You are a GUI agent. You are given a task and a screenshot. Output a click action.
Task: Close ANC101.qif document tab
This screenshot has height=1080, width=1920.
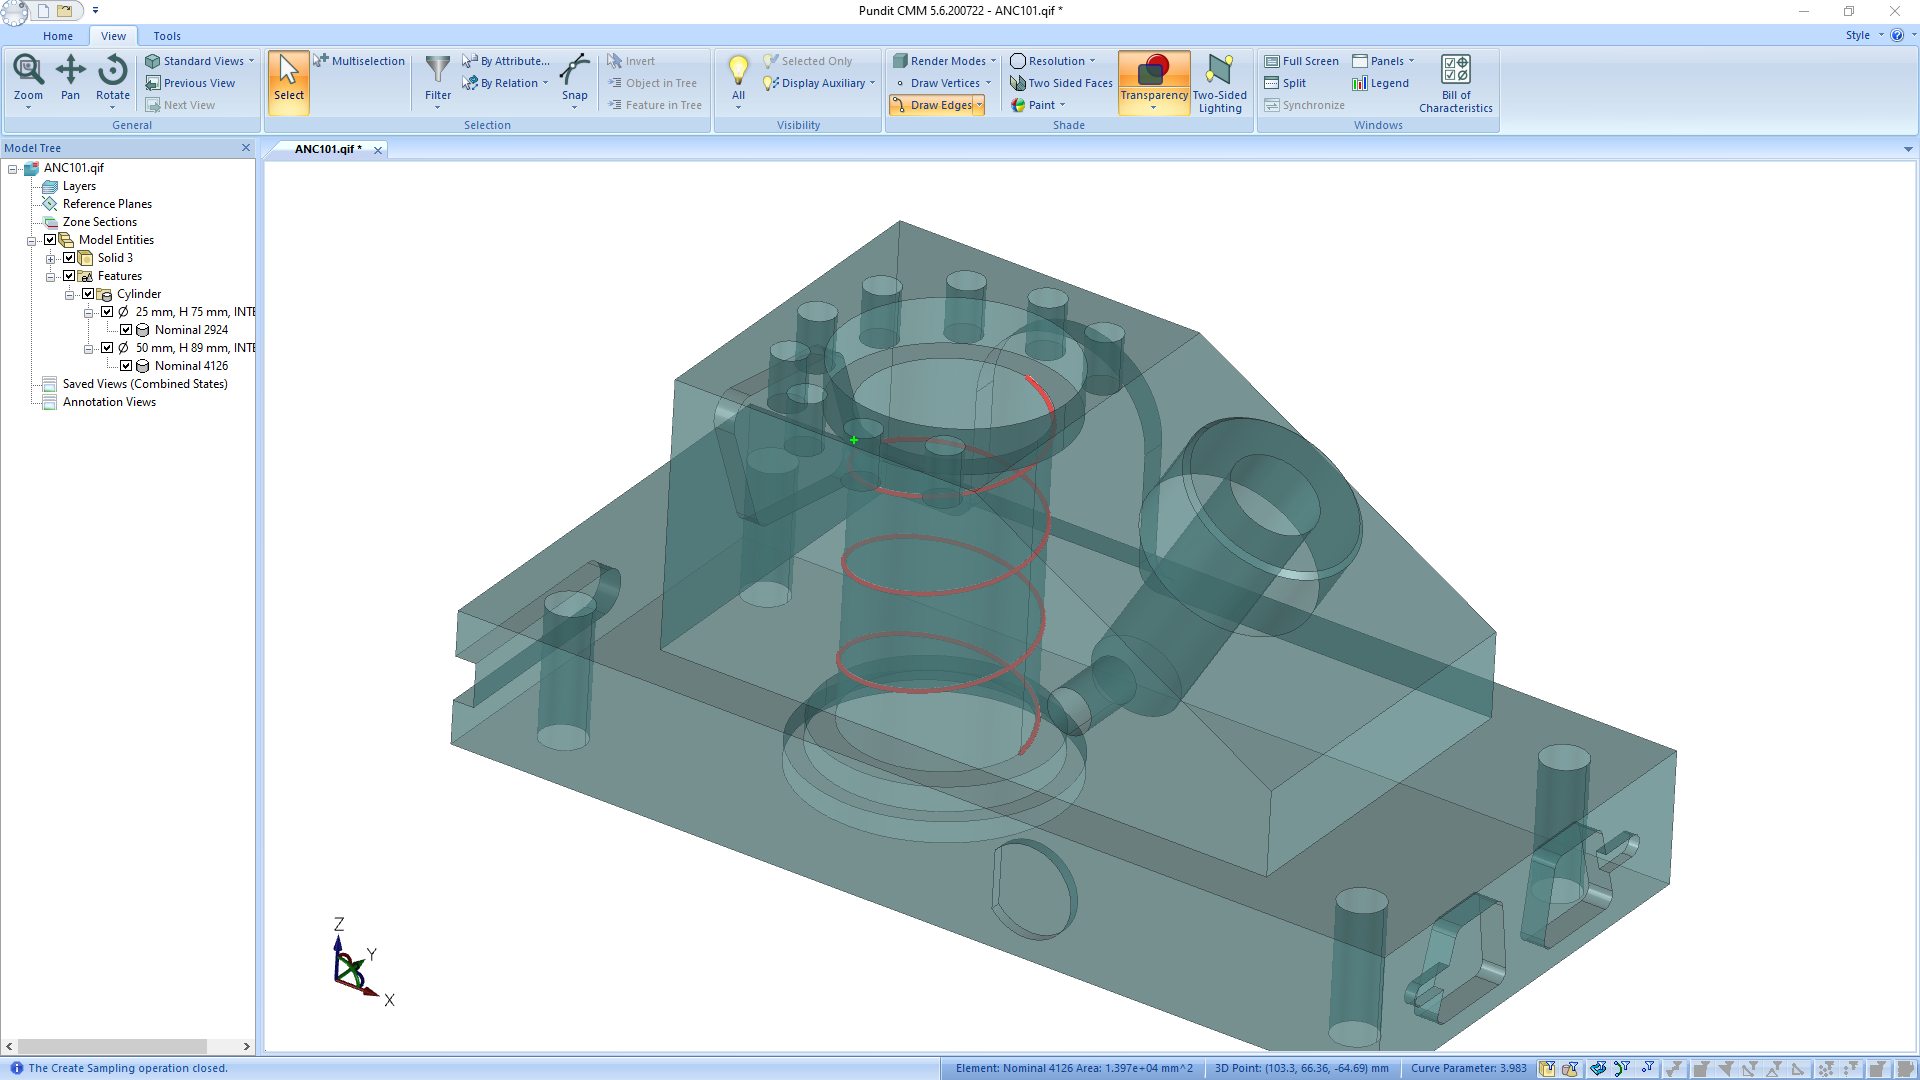pyautogui.click(x=378, y=150)
